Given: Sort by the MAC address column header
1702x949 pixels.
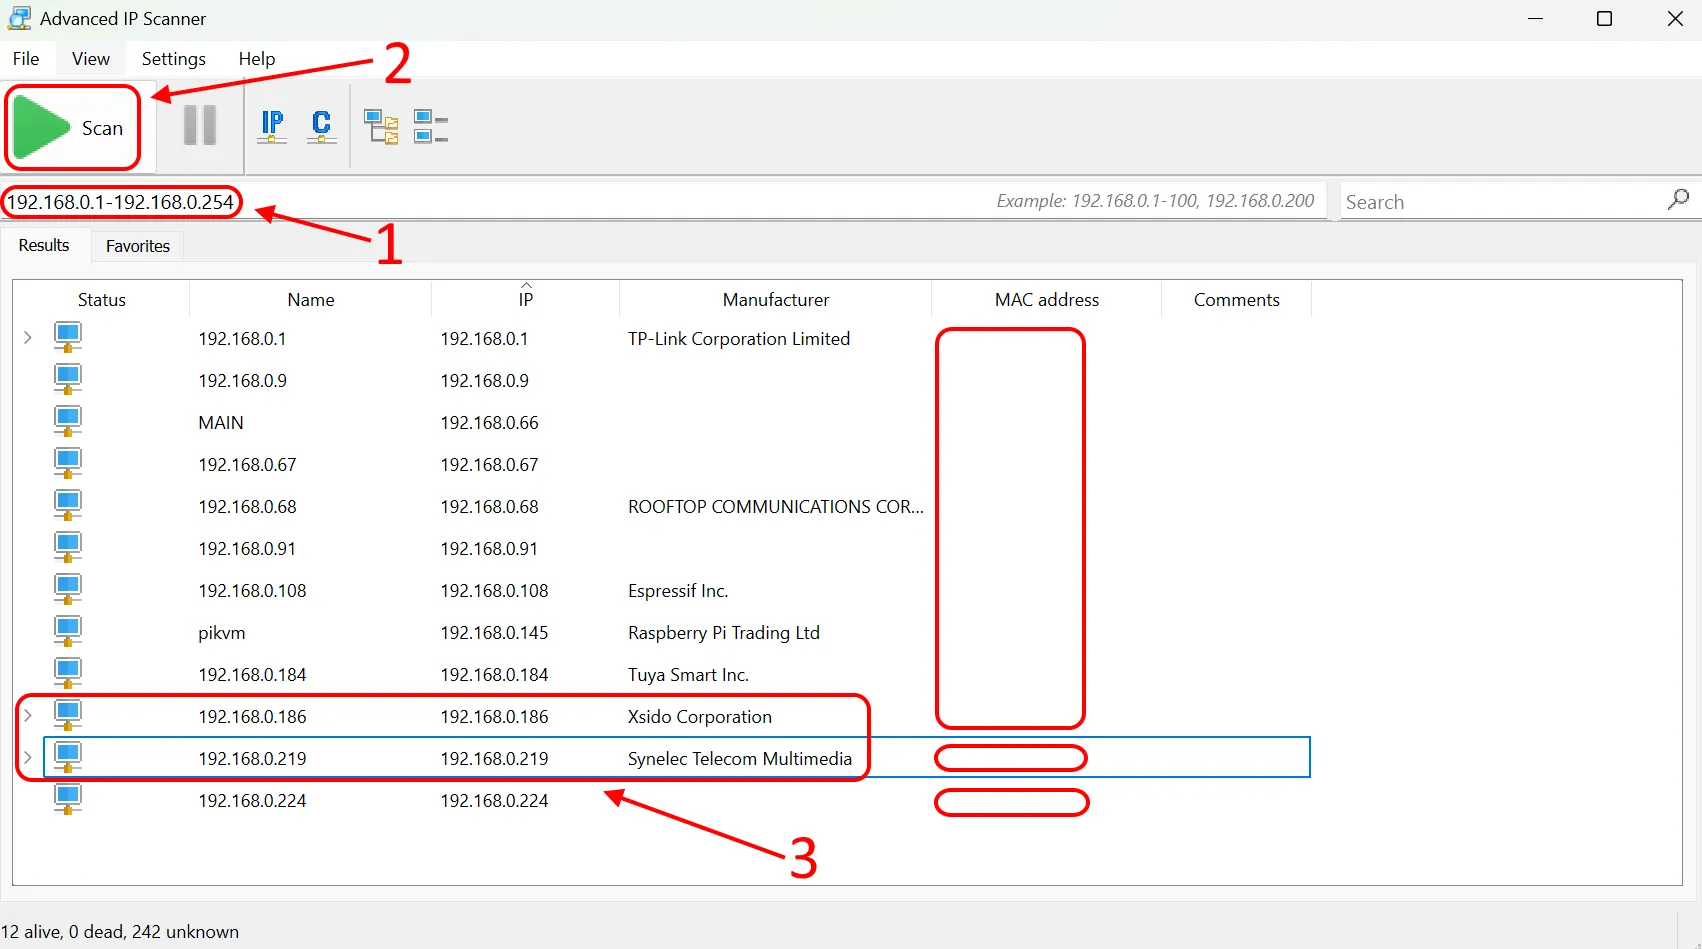Looking at the screenshot, I should pos(1046,300).
